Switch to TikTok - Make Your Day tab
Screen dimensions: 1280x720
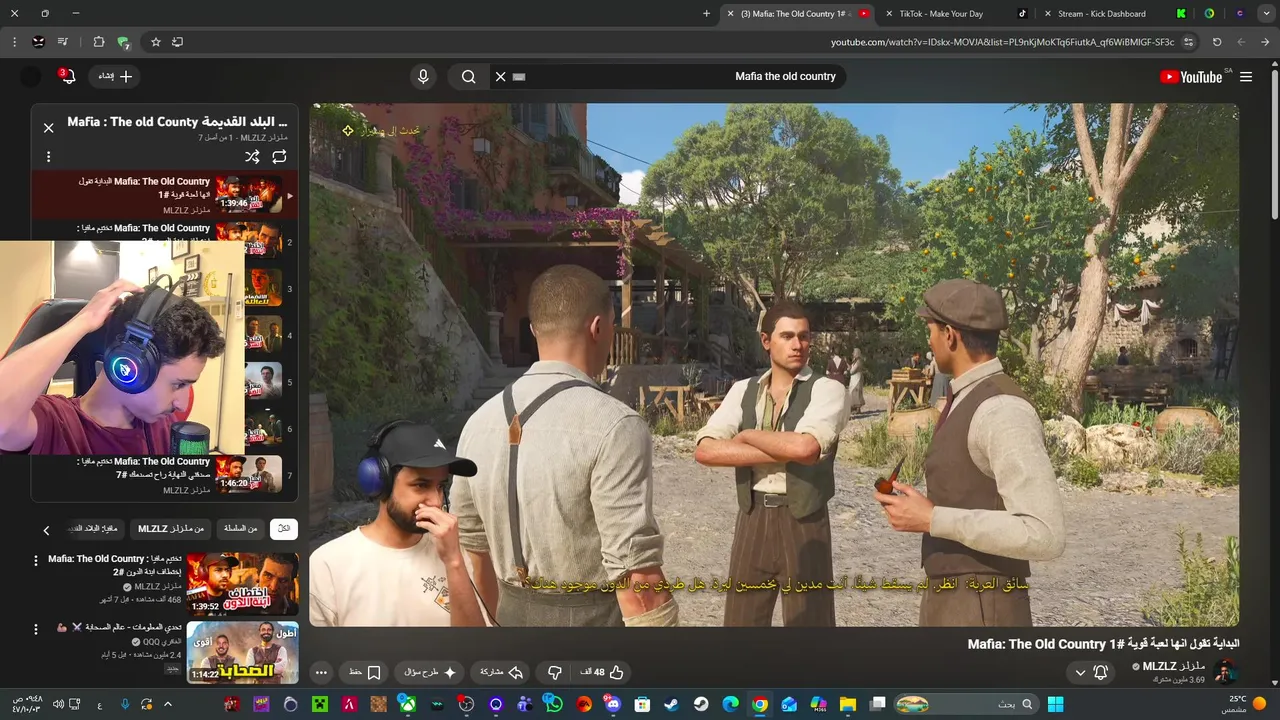(x=940, y=14)
